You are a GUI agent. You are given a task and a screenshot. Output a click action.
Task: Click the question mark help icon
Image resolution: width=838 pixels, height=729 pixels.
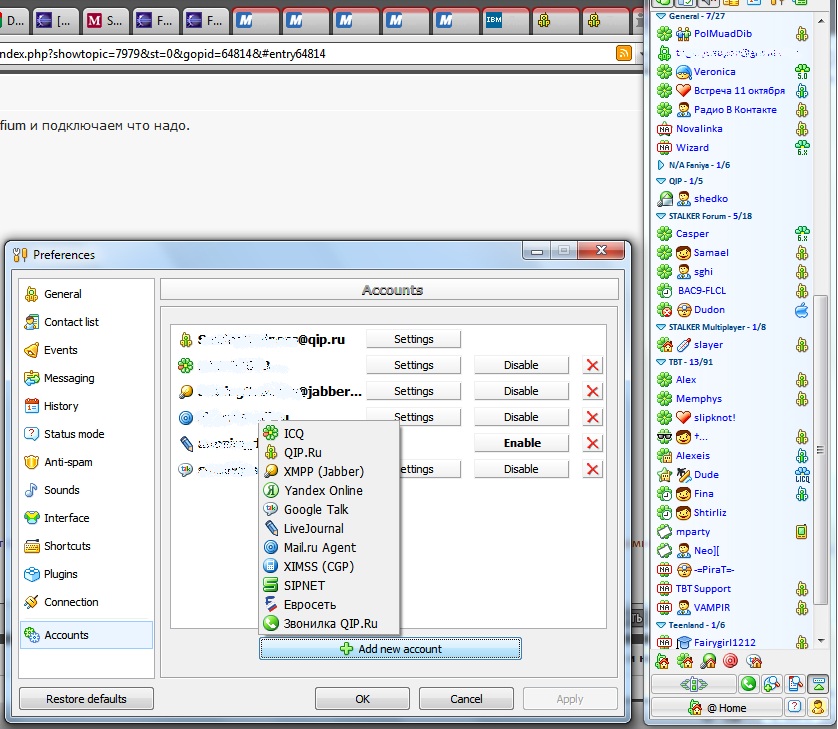click(x=794, y=707)
